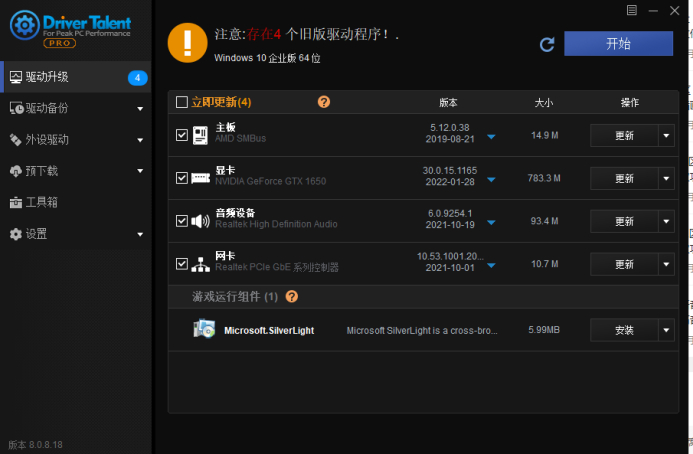
Task: Click 更新 for the NVIDIA GeForce GTX 1650
Action: 624,179
